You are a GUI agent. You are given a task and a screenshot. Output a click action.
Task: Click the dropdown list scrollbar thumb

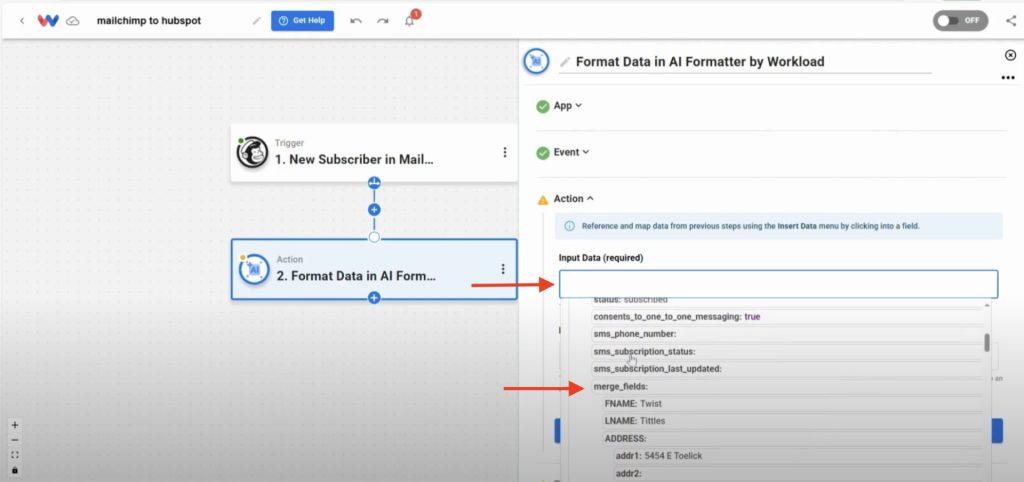[987, 342]
